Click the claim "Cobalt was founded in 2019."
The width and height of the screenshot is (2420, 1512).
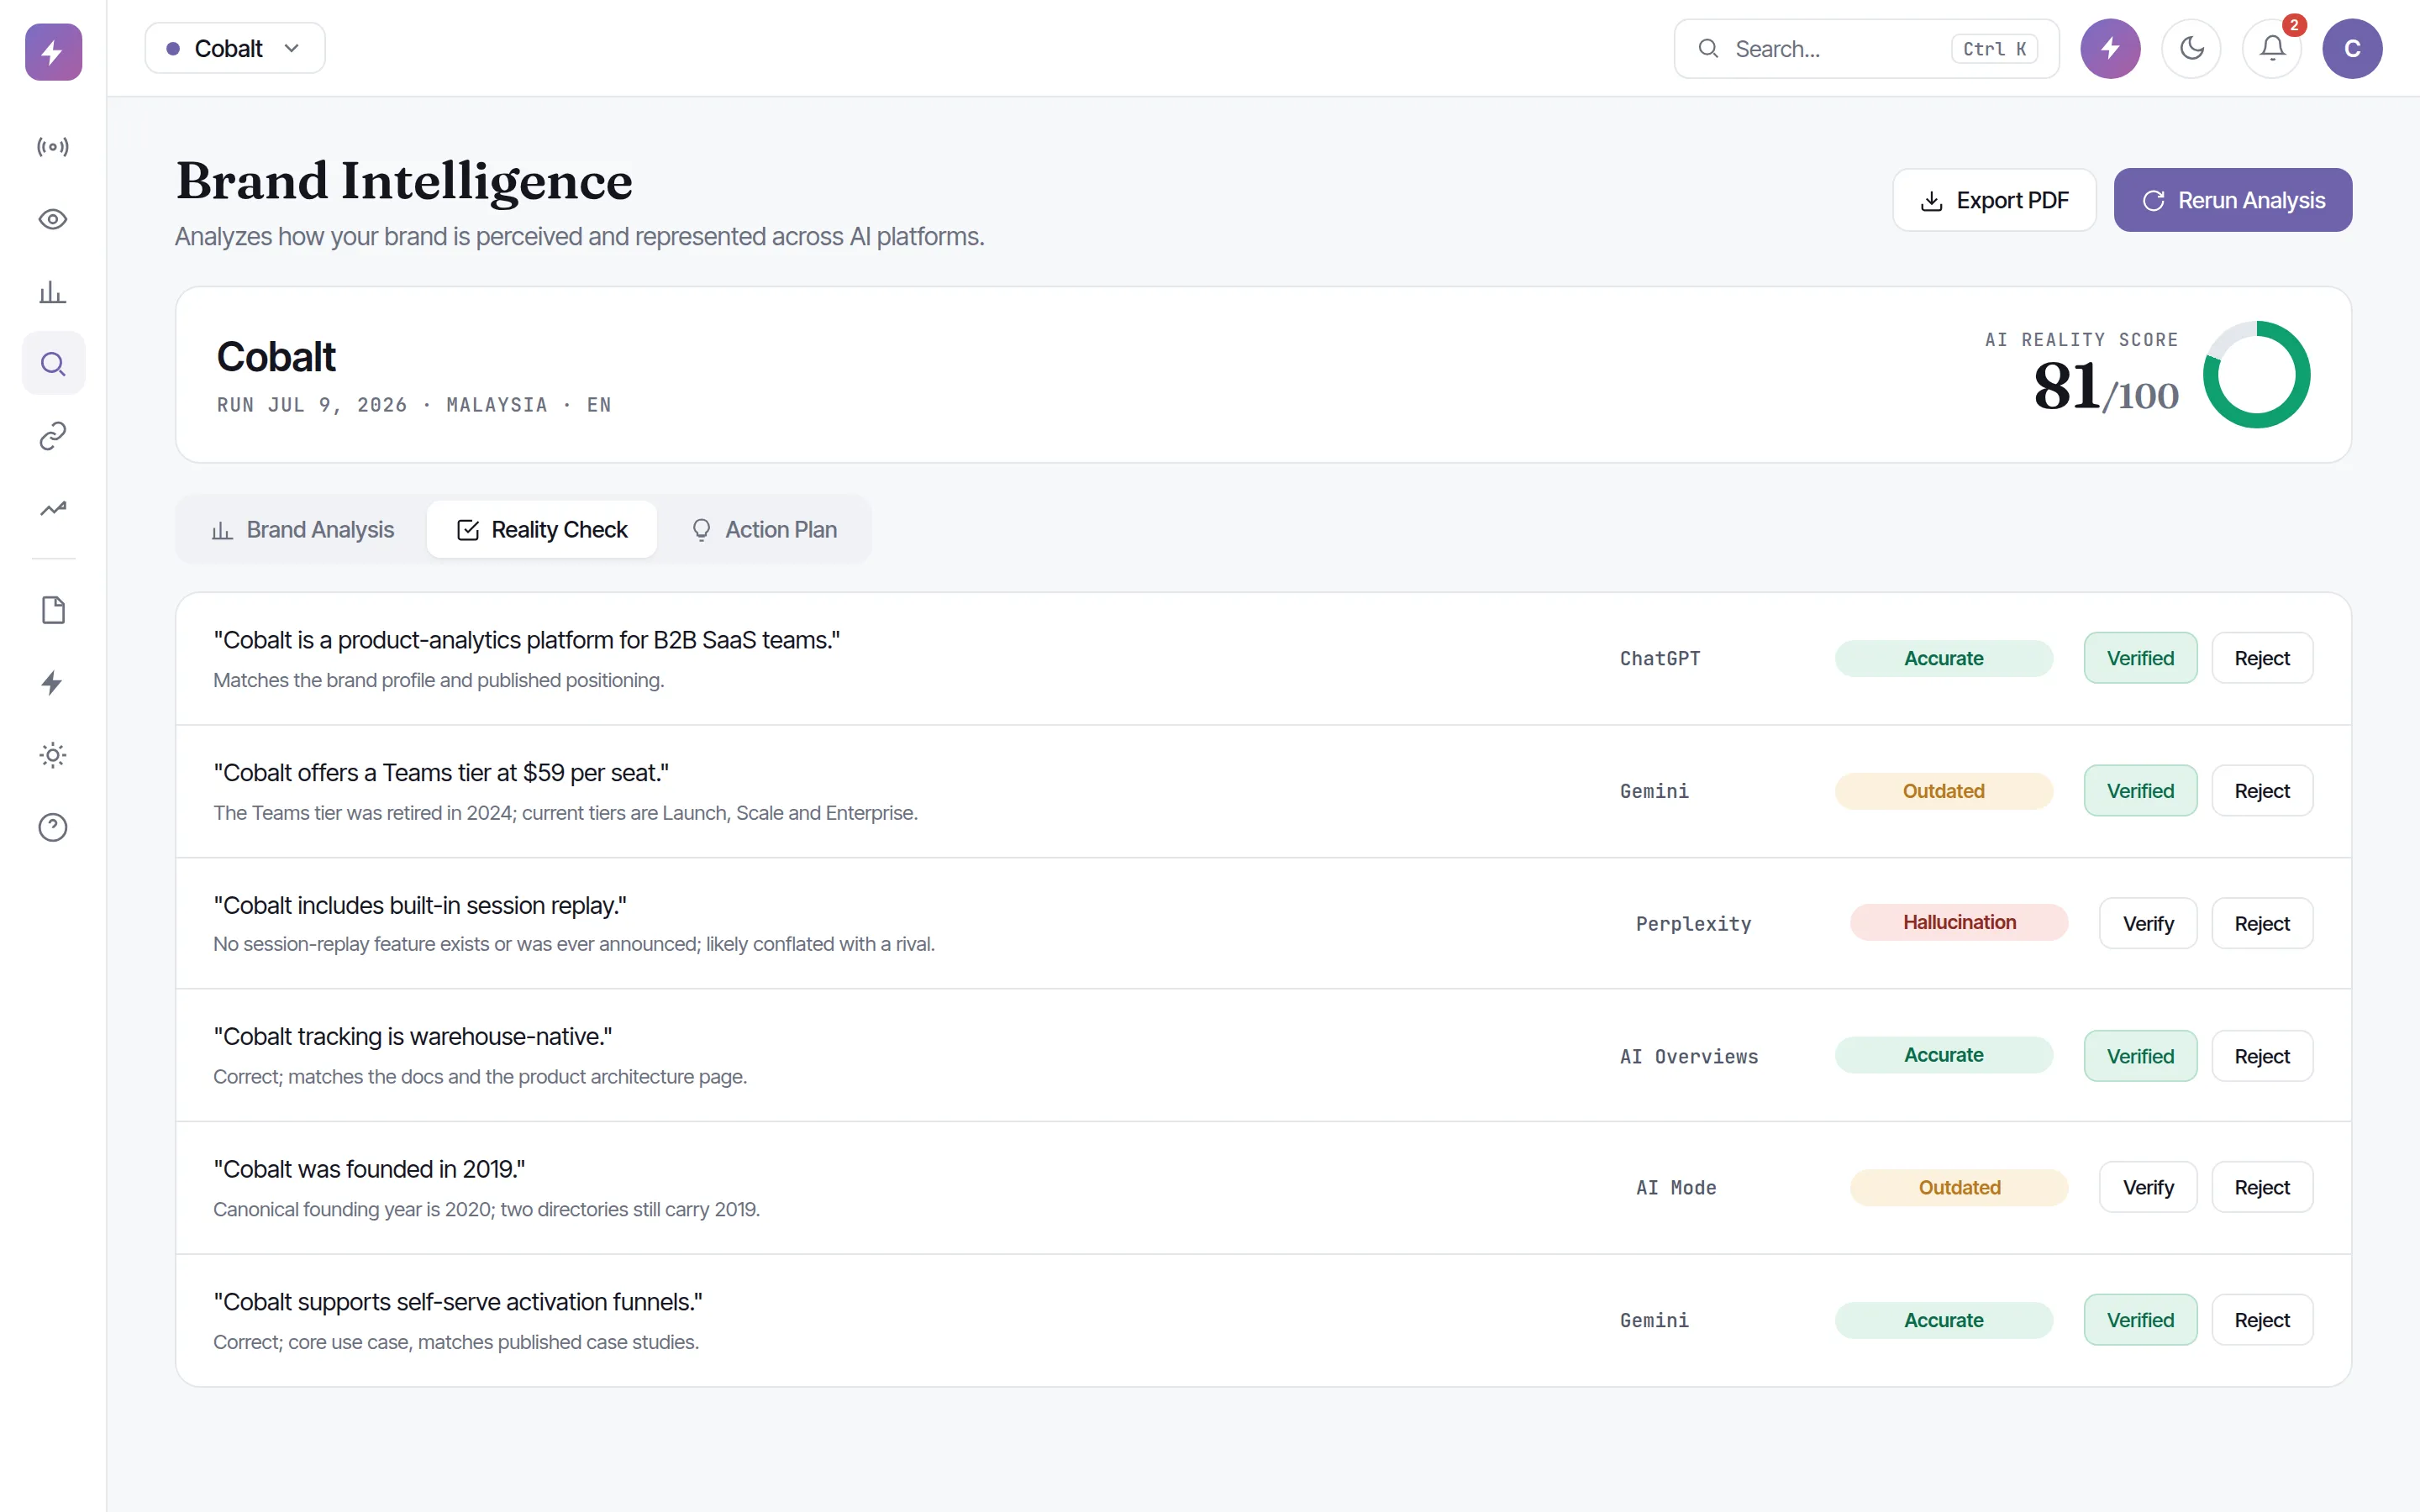369,1169
